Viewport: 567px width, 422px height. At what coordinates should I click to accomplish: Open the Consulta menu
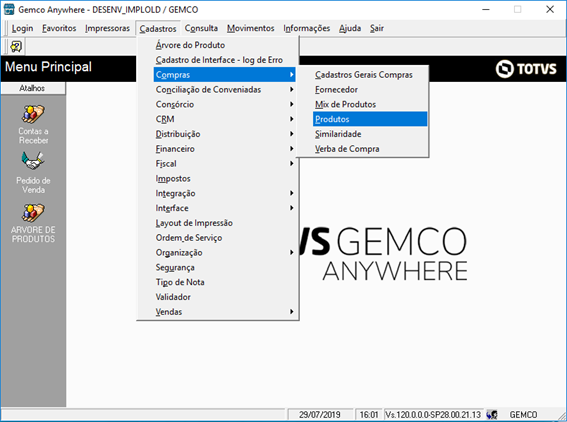click(201, 28)
